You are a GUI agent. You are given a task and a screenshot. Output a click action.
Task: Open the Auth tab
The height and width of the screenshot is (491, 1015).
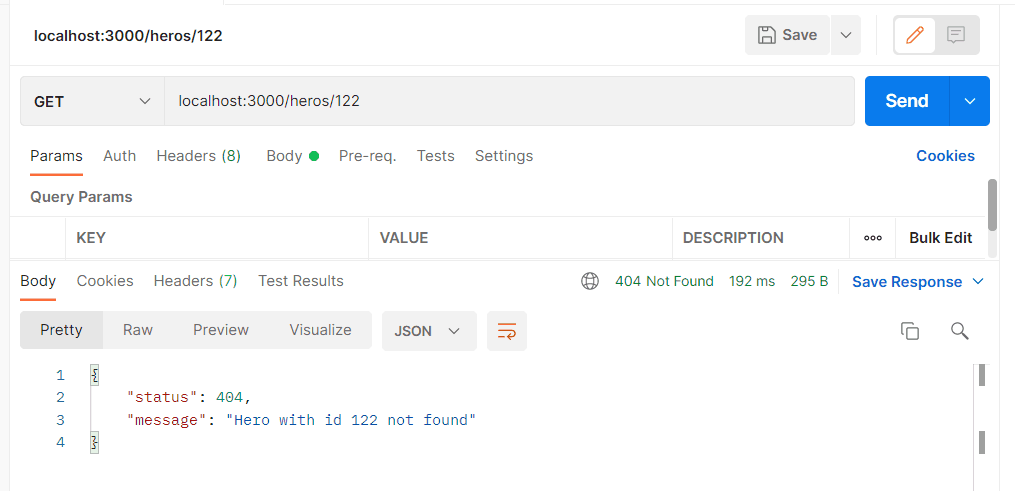(x=119, y=156)
